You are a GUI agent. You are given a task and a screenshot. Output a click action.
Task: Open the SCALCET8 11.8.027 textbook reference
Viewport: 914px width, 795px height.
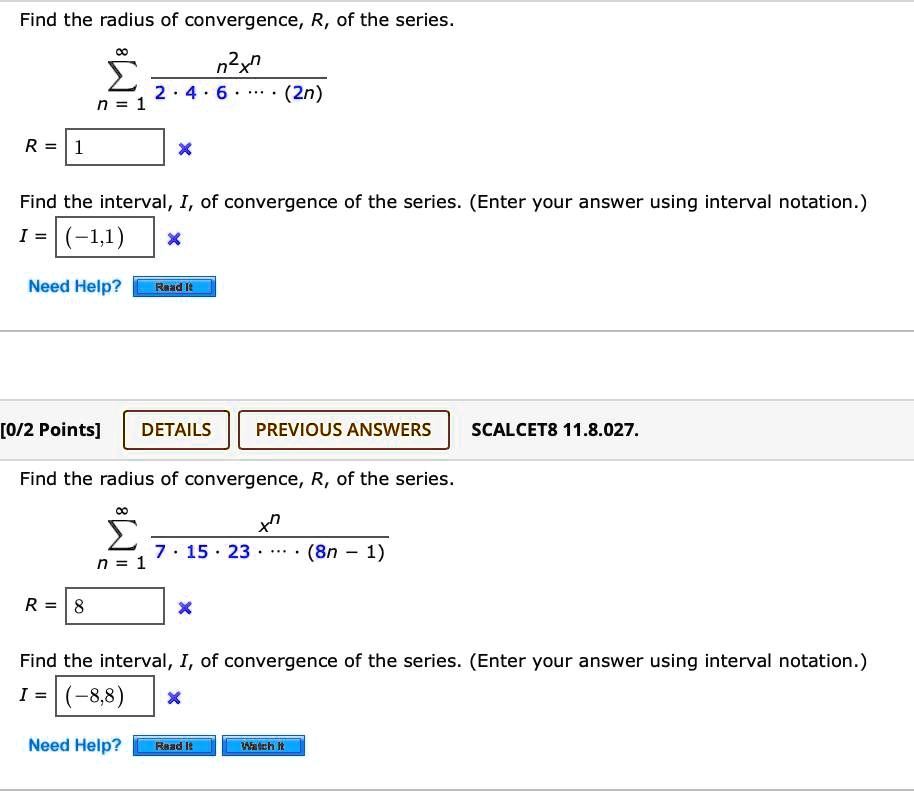[553, 430]
